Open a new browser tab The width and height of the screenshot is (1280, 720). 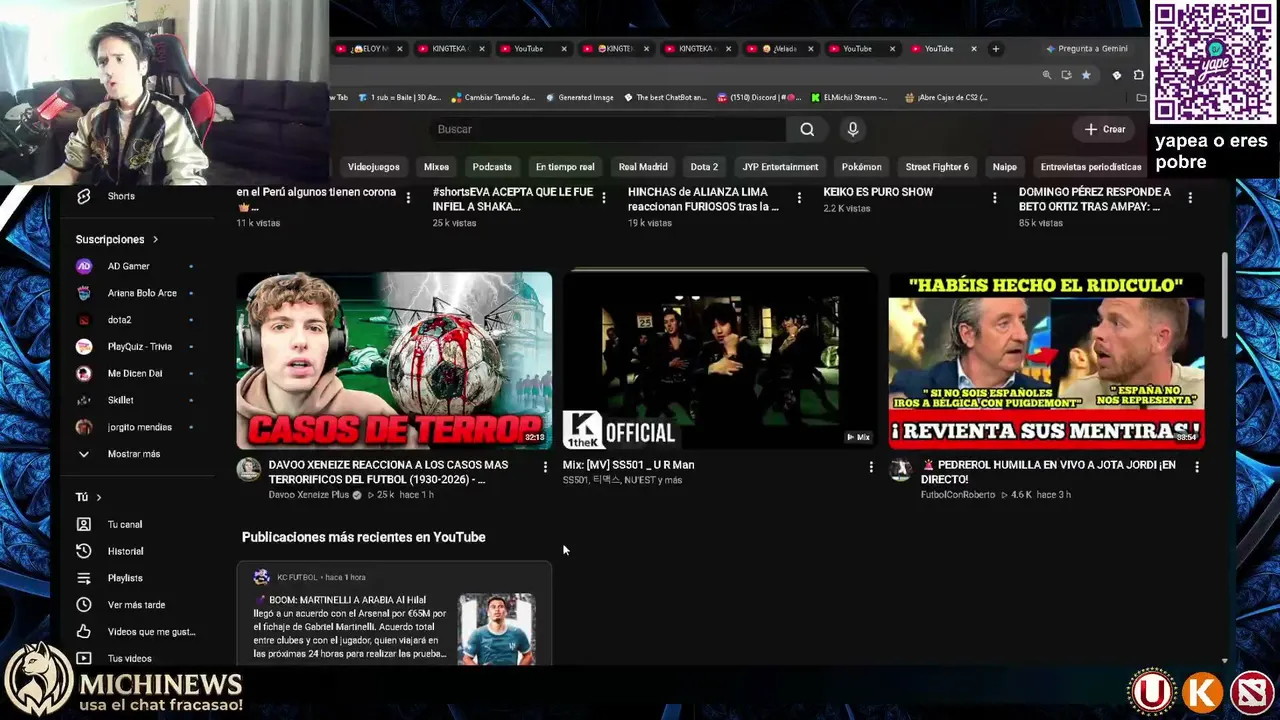point(995,49)
